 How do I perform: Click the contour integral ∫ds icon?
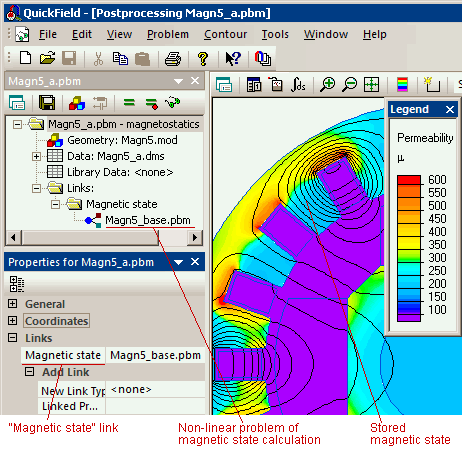coord(298,85)
